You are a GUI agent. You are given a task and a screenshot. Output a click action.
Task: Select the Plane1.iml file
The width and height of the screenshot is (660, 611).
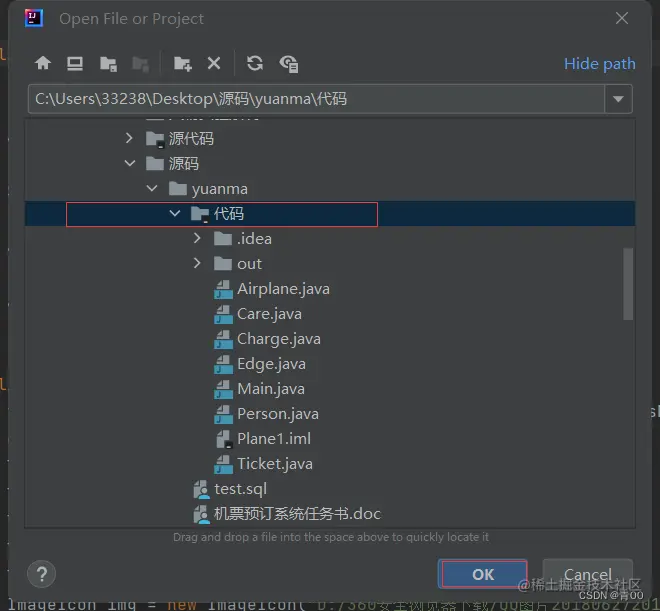click(x=274, y=439)
